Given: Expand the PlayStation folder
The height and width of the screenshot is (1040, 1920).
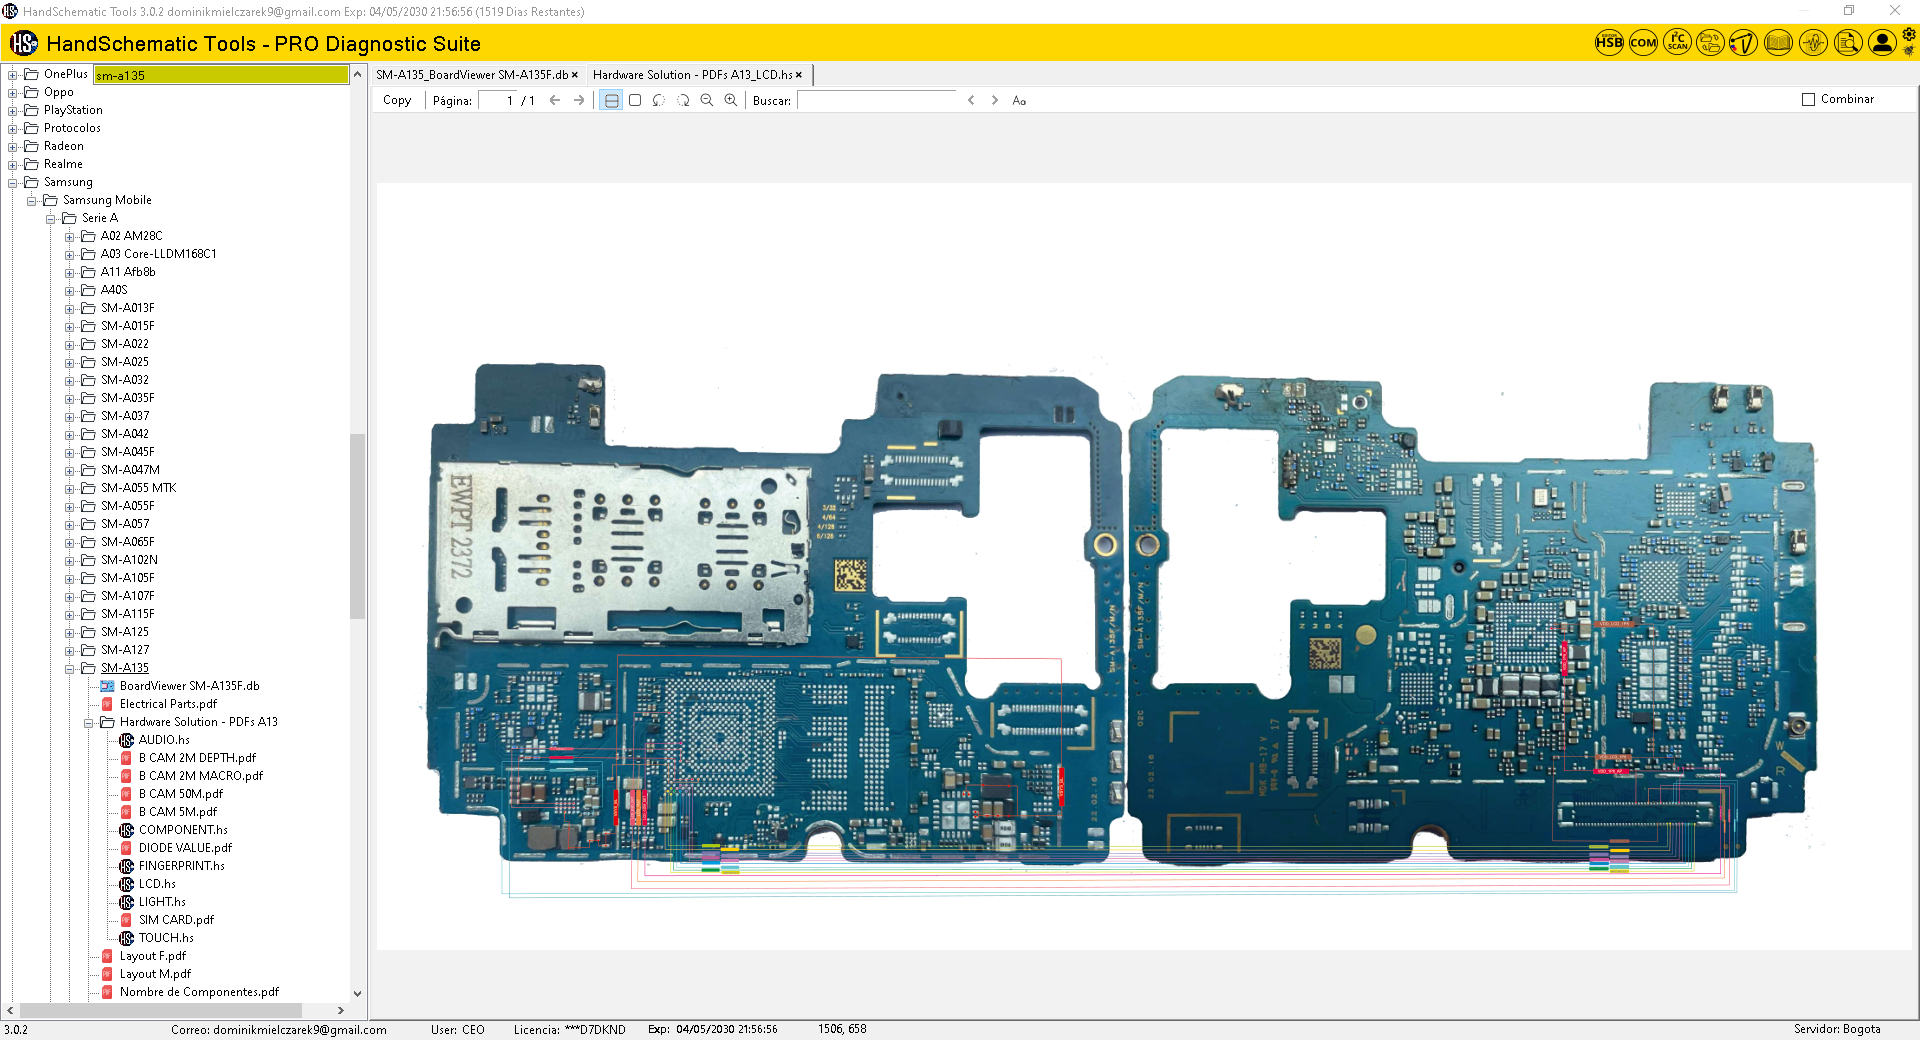Looking at the screenshot, I should 13,110.
